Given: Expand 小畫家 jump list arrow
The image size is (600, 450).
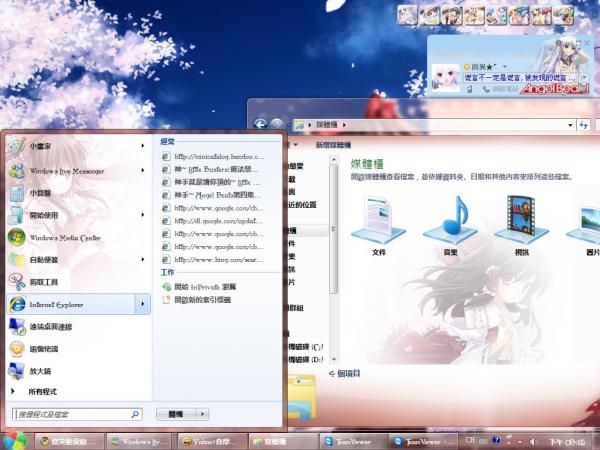Looking at the screenshot, I should 142,146.
